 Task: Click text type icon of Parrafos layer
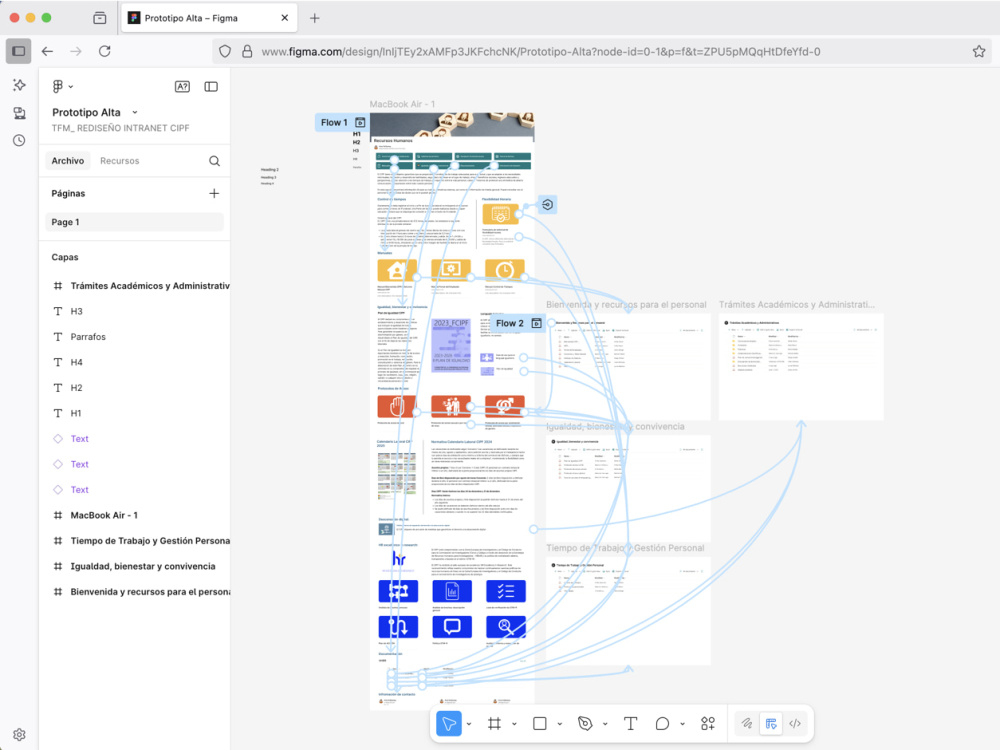pyautogui.click(x=58, y=337)
